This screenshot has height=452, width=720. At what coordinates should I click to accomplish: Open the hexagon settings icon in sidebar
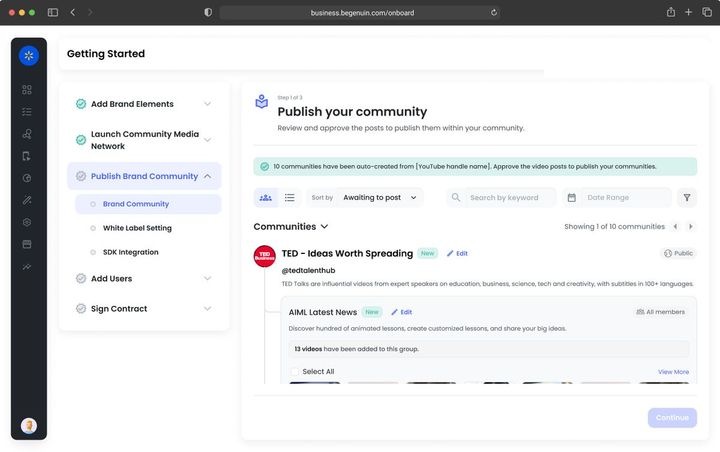(27, 222)
